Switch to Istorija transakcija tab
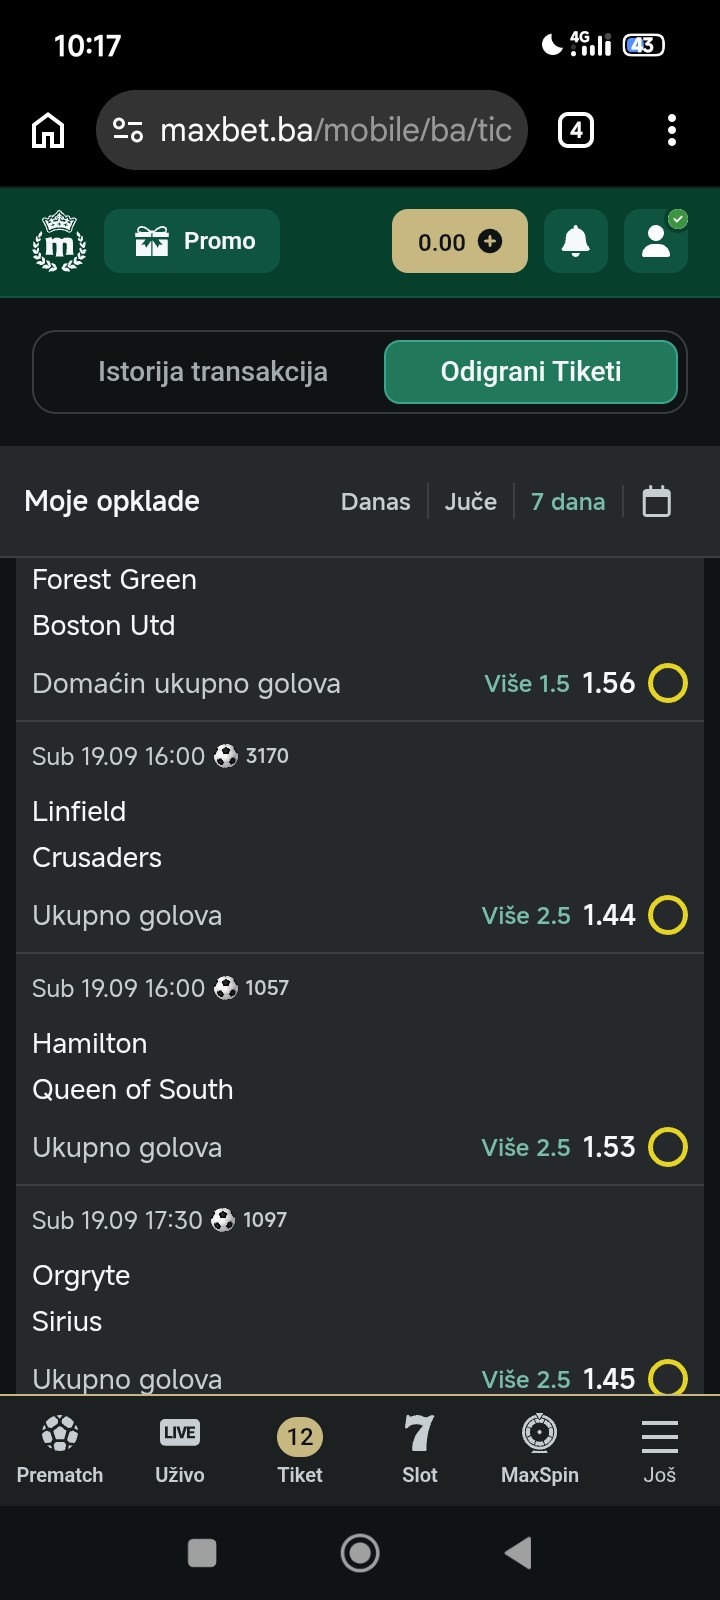 [x=213, y=372]
